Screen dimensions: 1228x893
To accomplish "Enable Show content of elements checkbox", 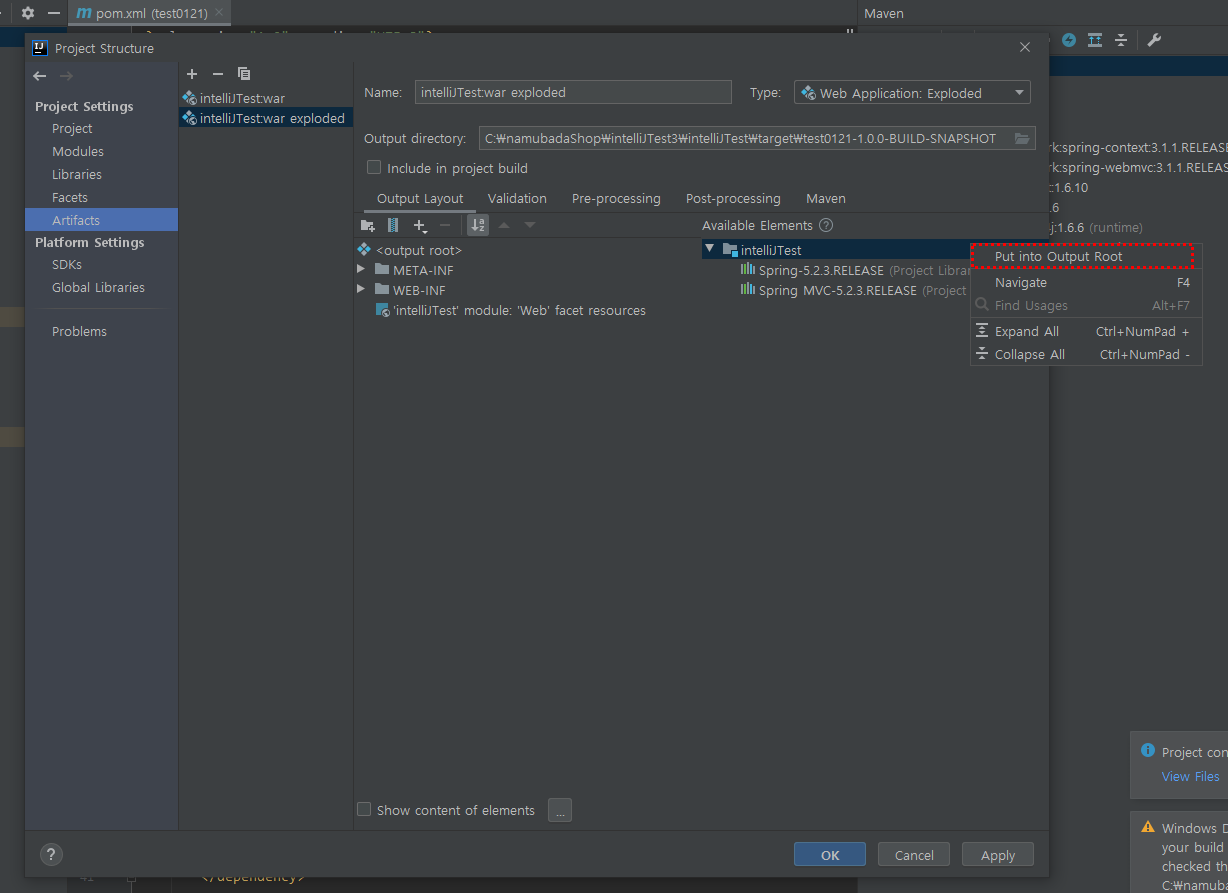I will tap(364, 809).
